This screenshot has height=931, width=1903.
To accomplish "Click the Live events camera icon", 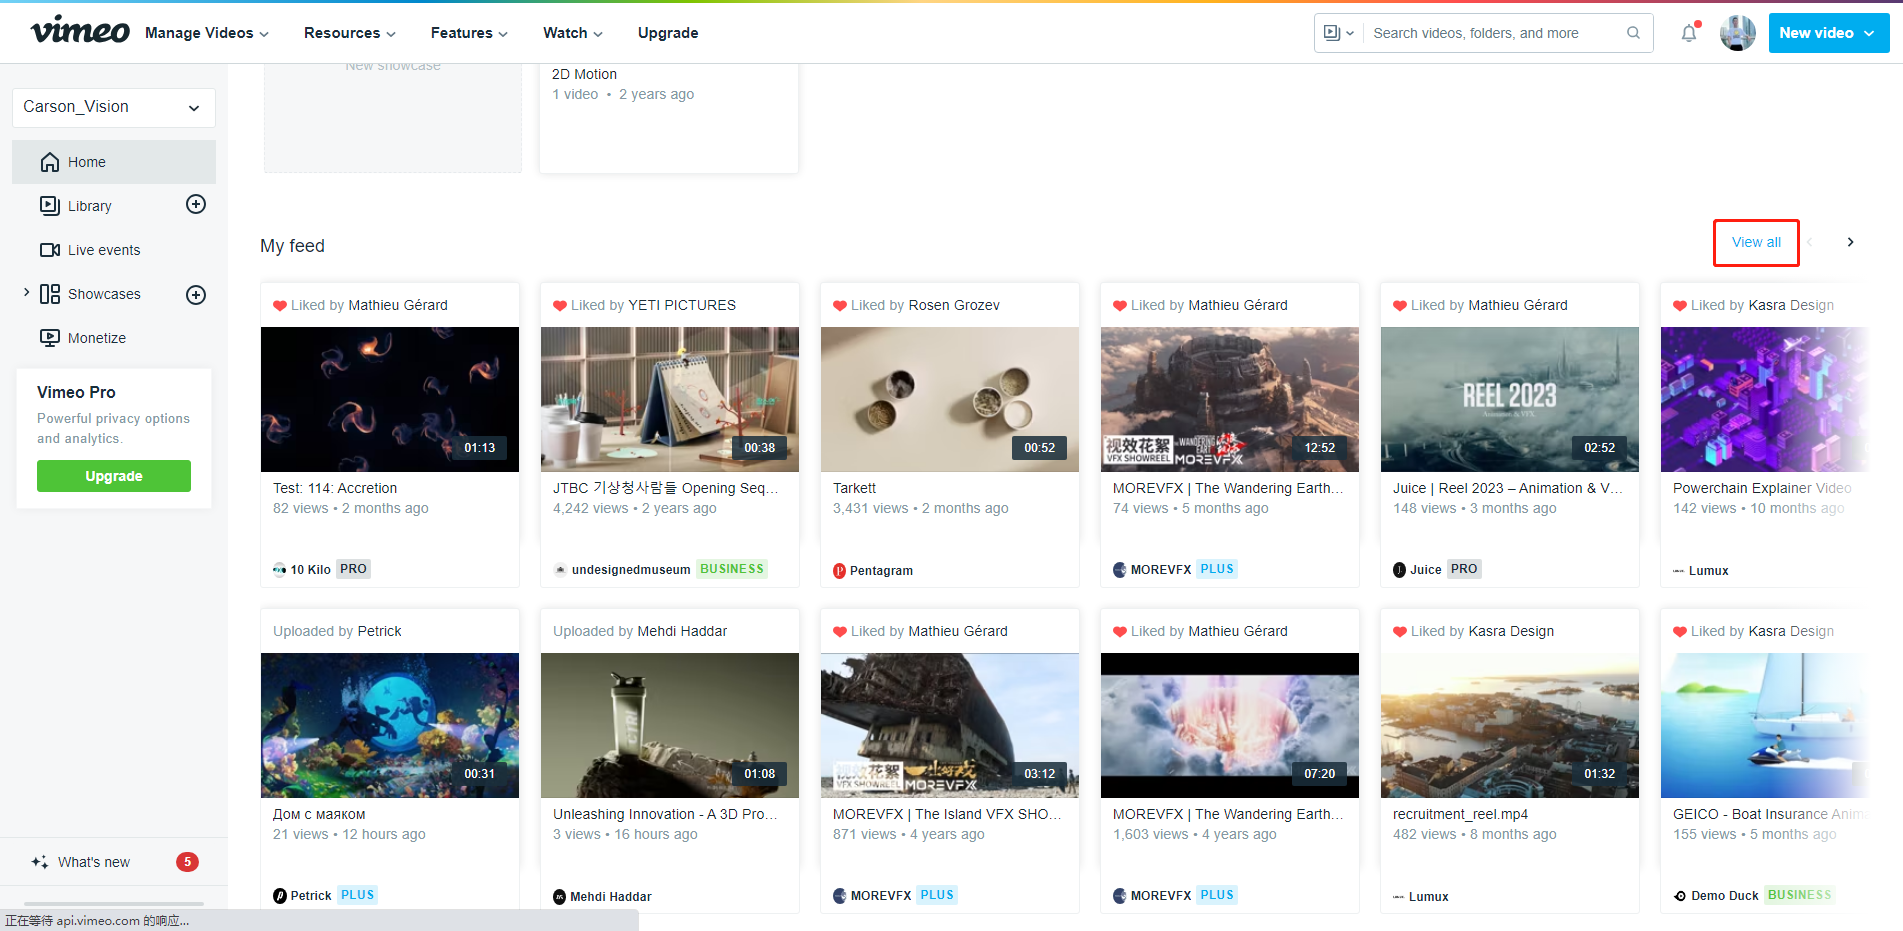I will (x=50, y=250).
